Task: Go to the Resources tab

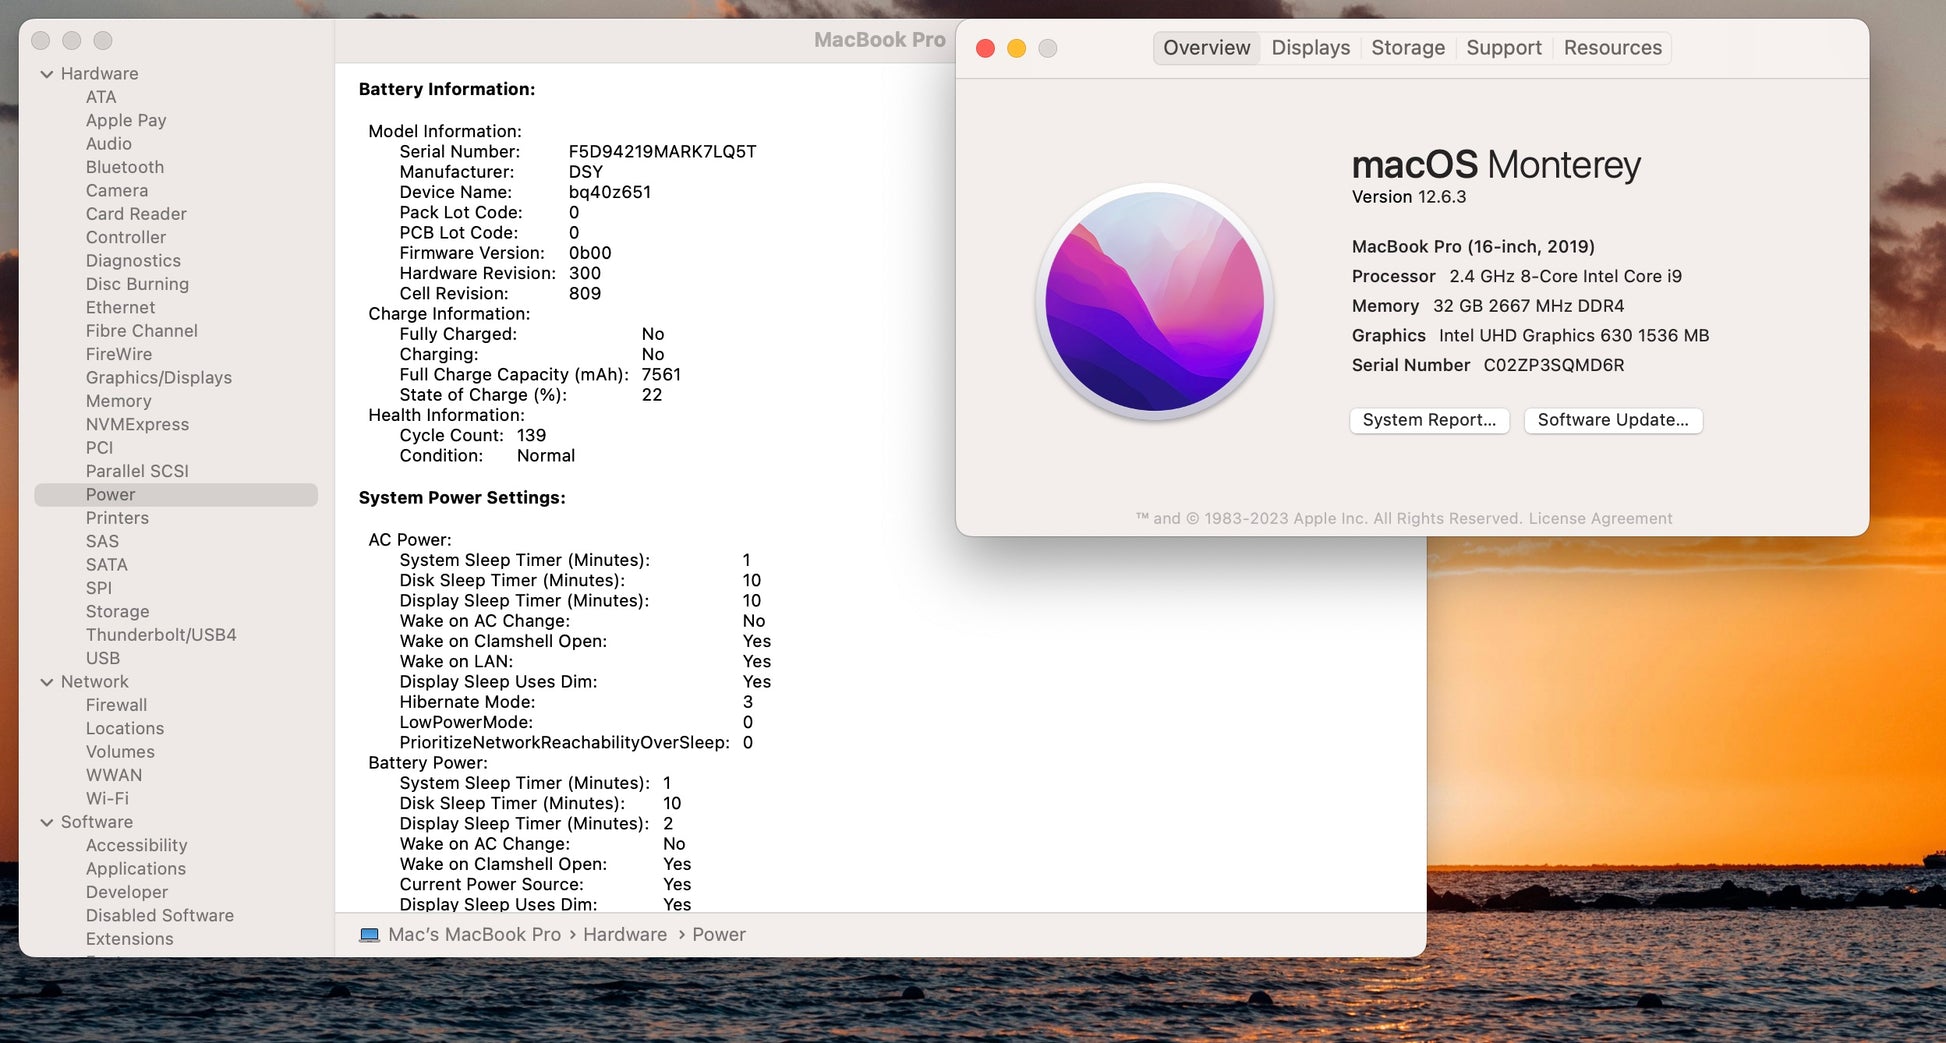Action: tap(1612, 48)
